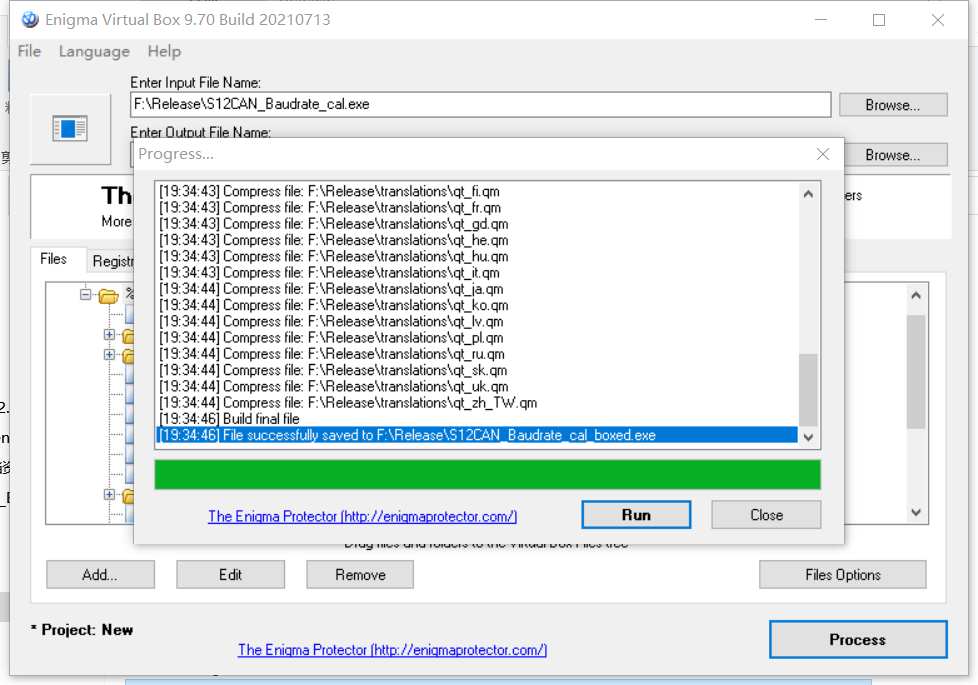The image size is (978, 685).
Task: Select log line for qt_ja.qm
Action: (x=477, y=289)
